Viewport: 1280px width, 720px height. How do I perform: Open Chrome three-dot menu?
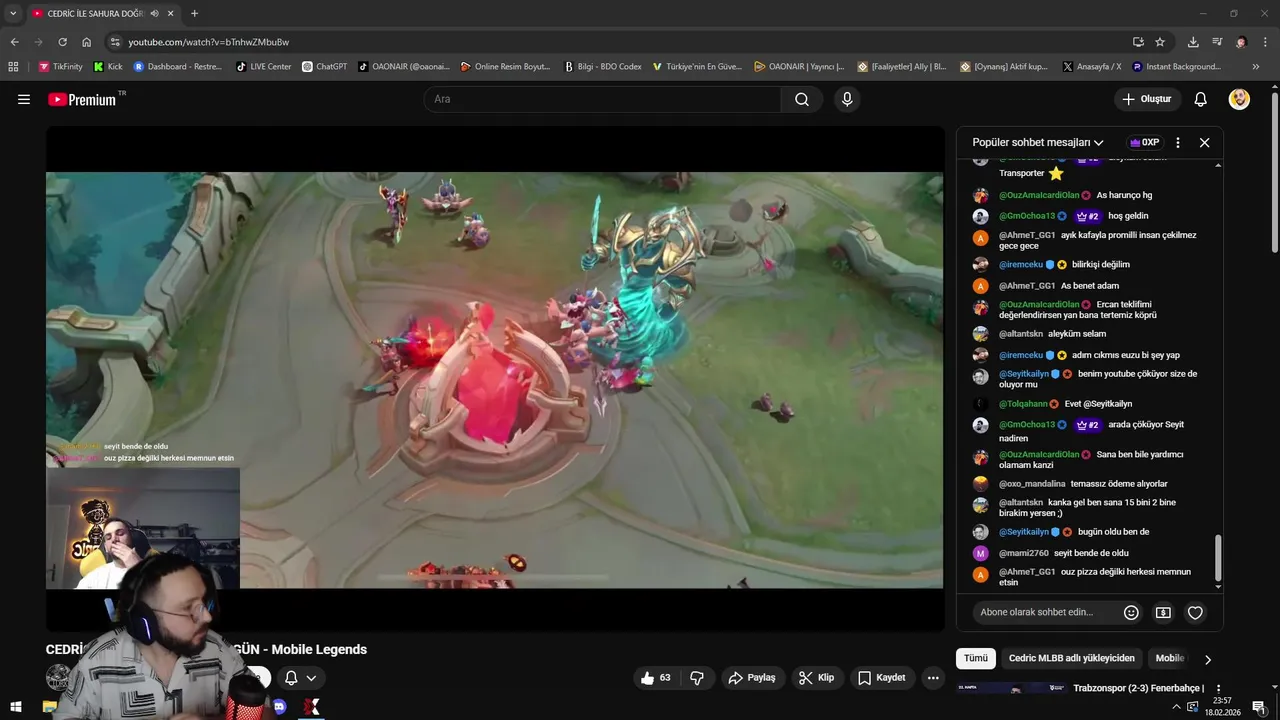click(x=1266, y=42)
